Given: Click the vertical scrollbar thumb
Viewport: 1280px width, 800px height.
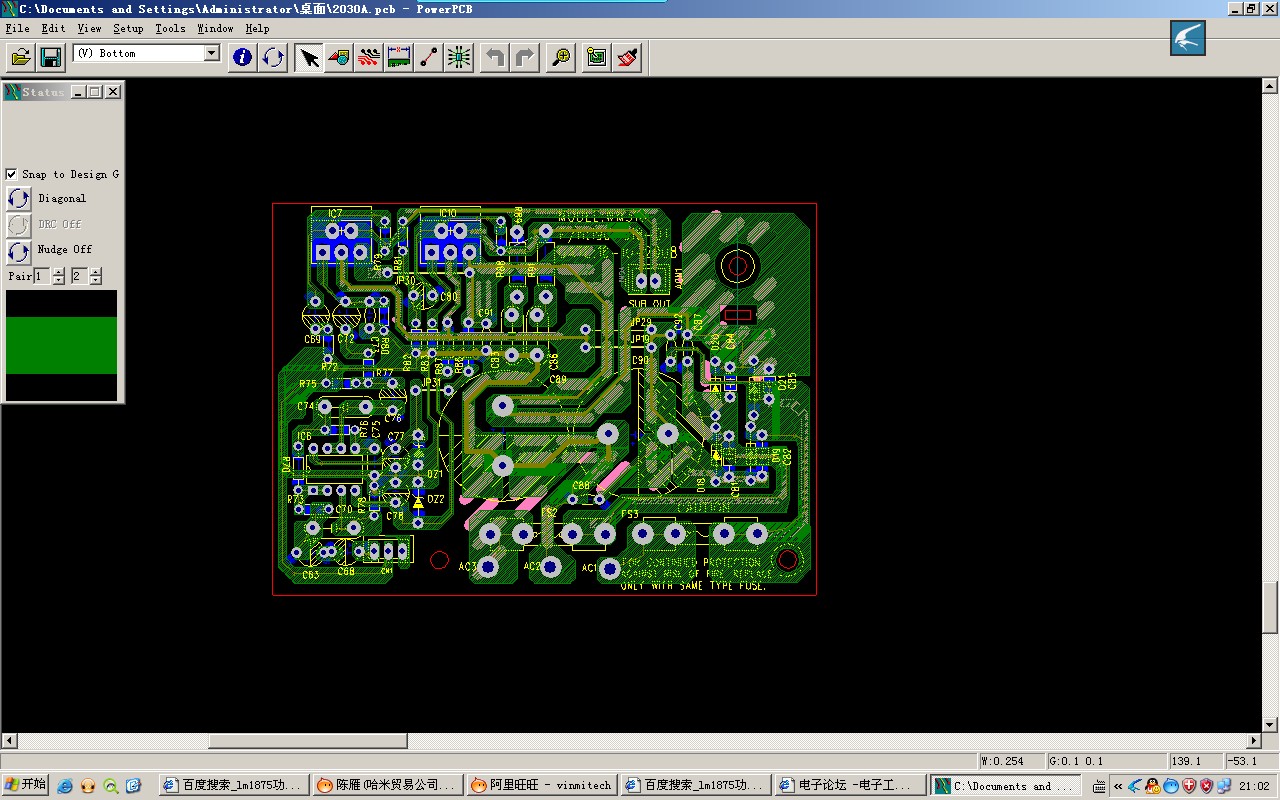Looking at the screenshot, I should click(x=1270, y=606).
